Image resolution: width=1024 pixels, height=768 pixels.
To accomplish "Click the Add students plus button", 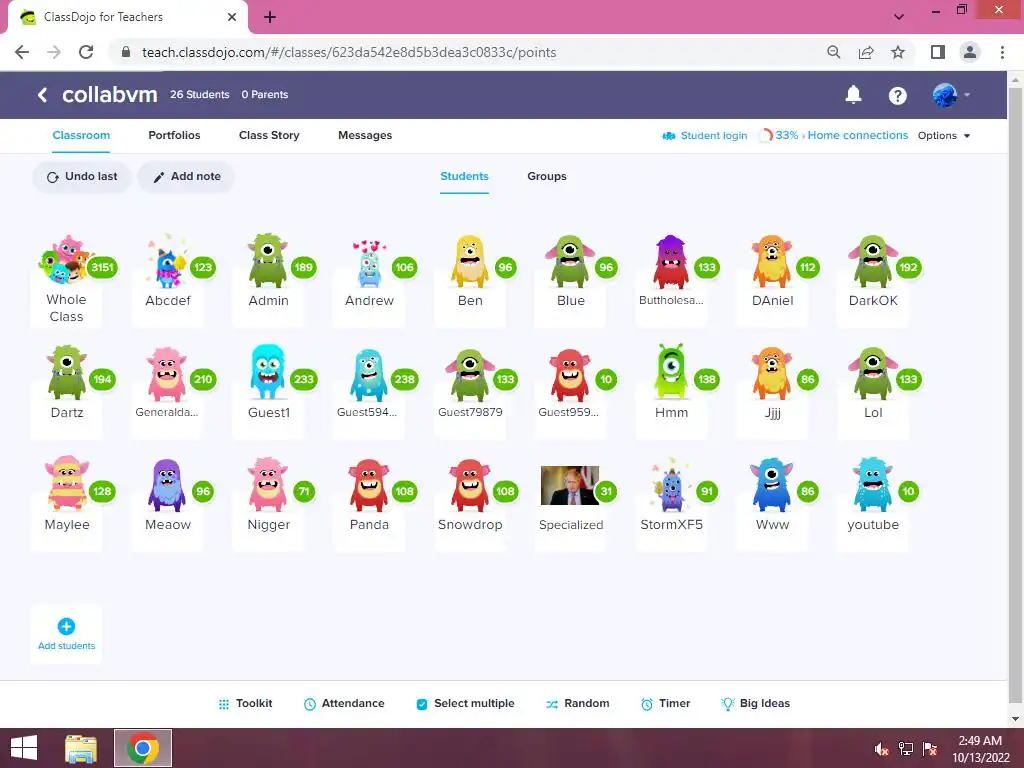I will pyautogui.click(x=66, y=626).
